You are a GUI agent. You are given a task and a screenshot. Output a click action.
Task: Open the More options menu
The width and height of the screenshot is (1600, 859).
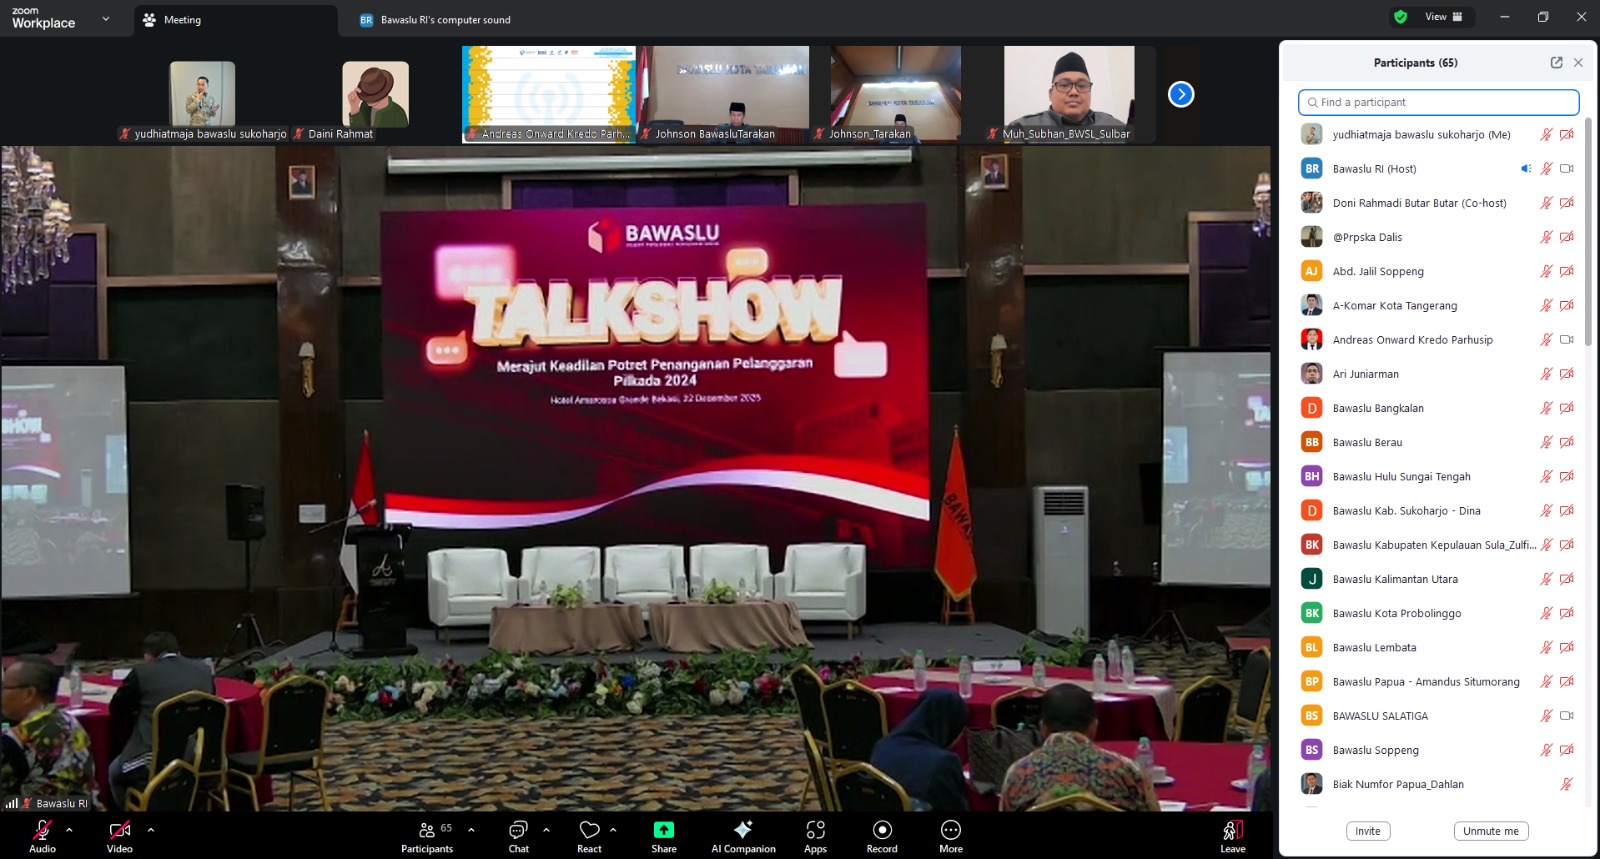tap(951, 836)
